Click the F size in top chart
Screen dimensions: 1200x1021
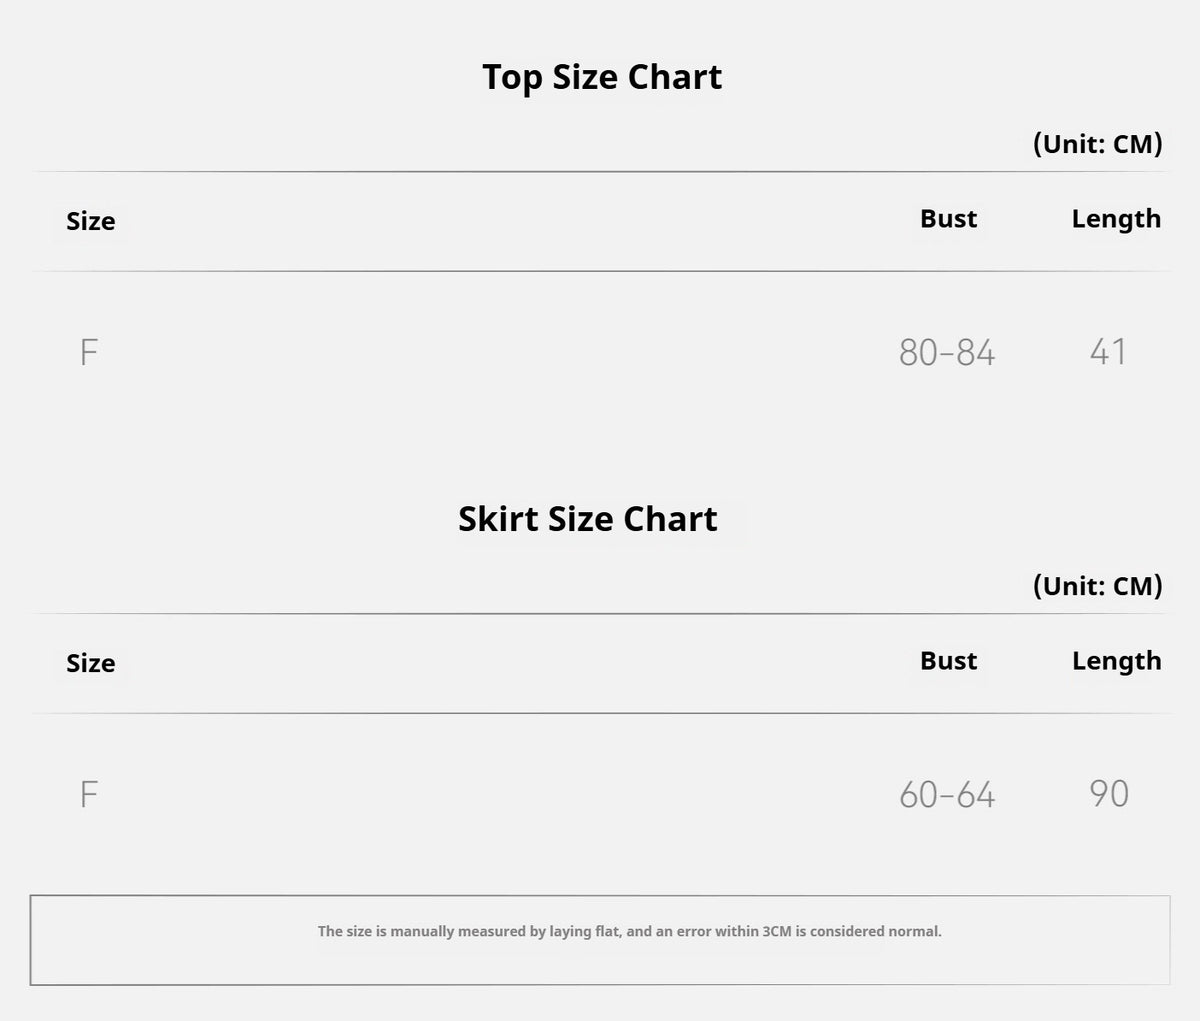pos(89,352)
